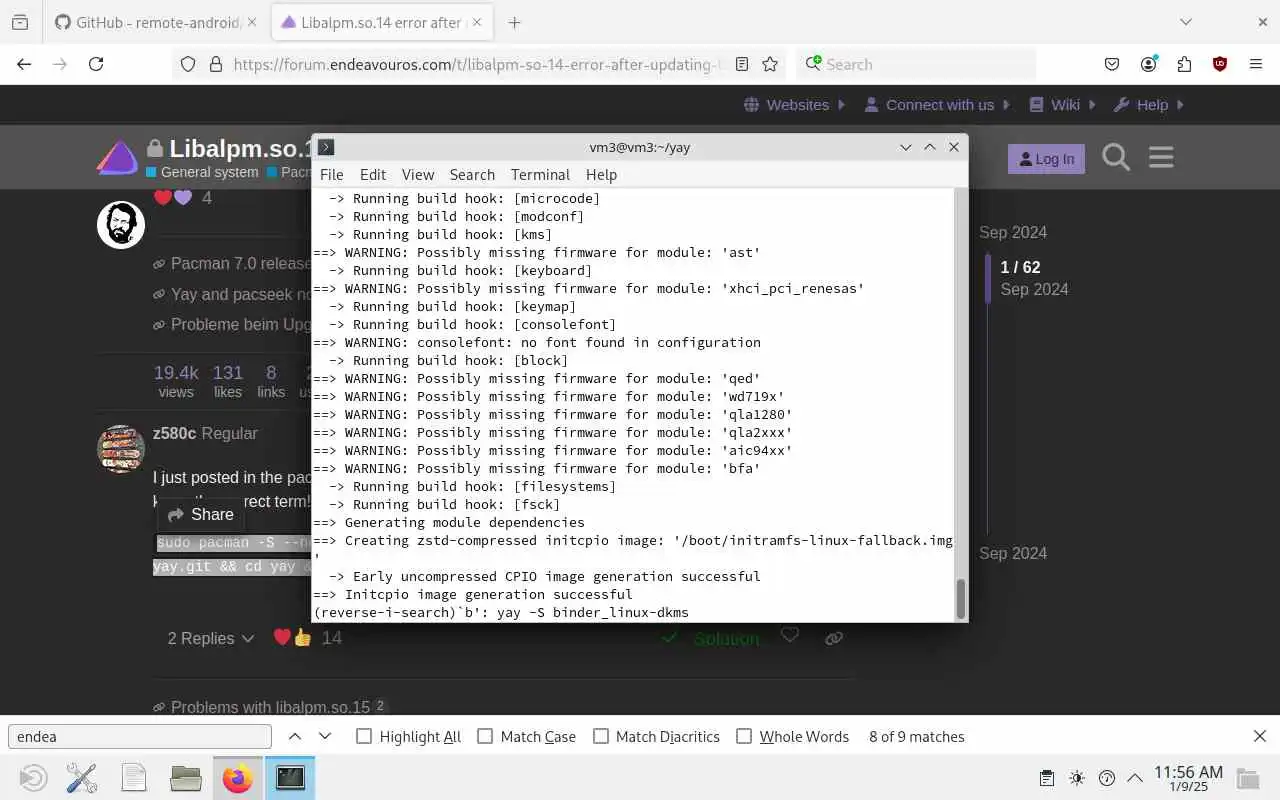Viewport: 1280px width, 800px height.
Task: Go back with the browser back arrow
Action: pos(24,64)
